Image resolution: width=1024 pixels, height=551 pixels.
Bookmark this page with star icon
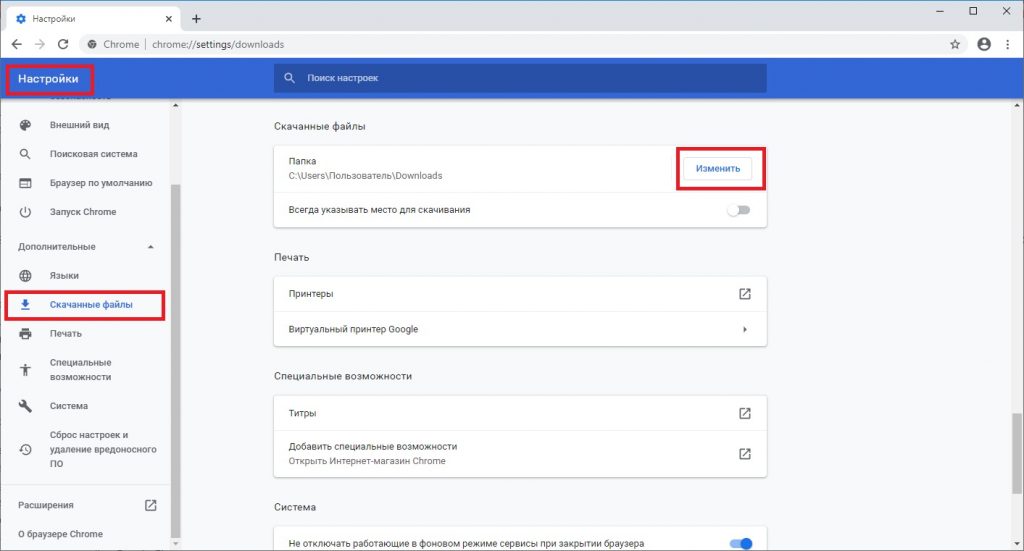click(955, 44)
